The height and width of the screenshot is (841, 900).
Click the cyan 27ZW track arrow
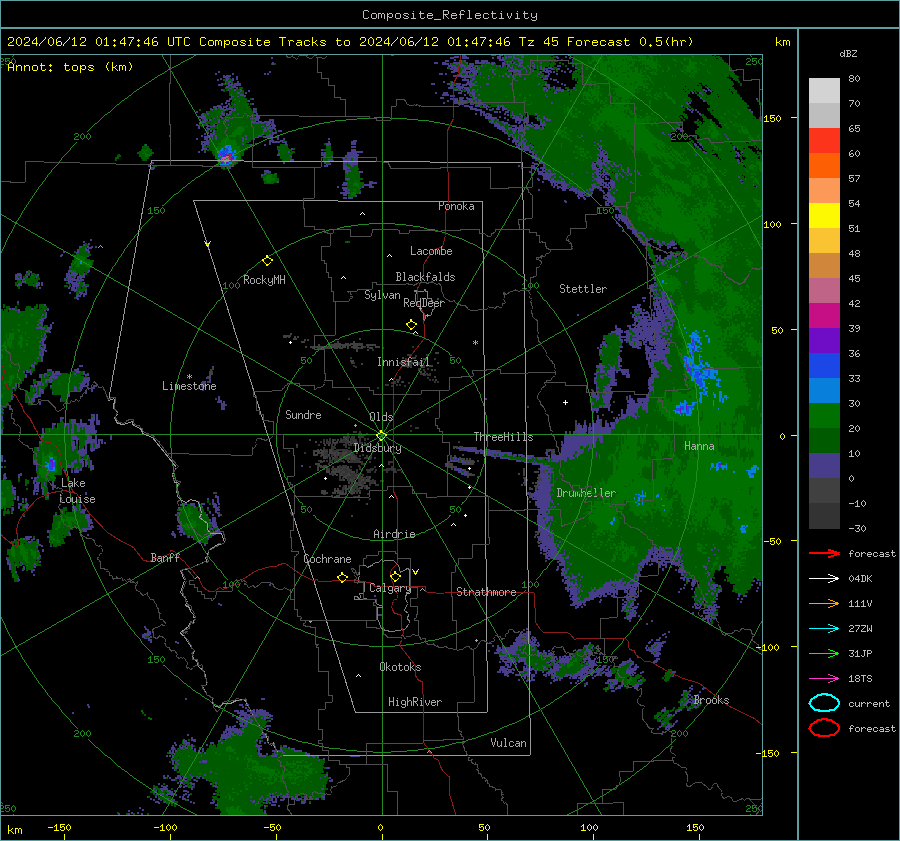point(824,628)
